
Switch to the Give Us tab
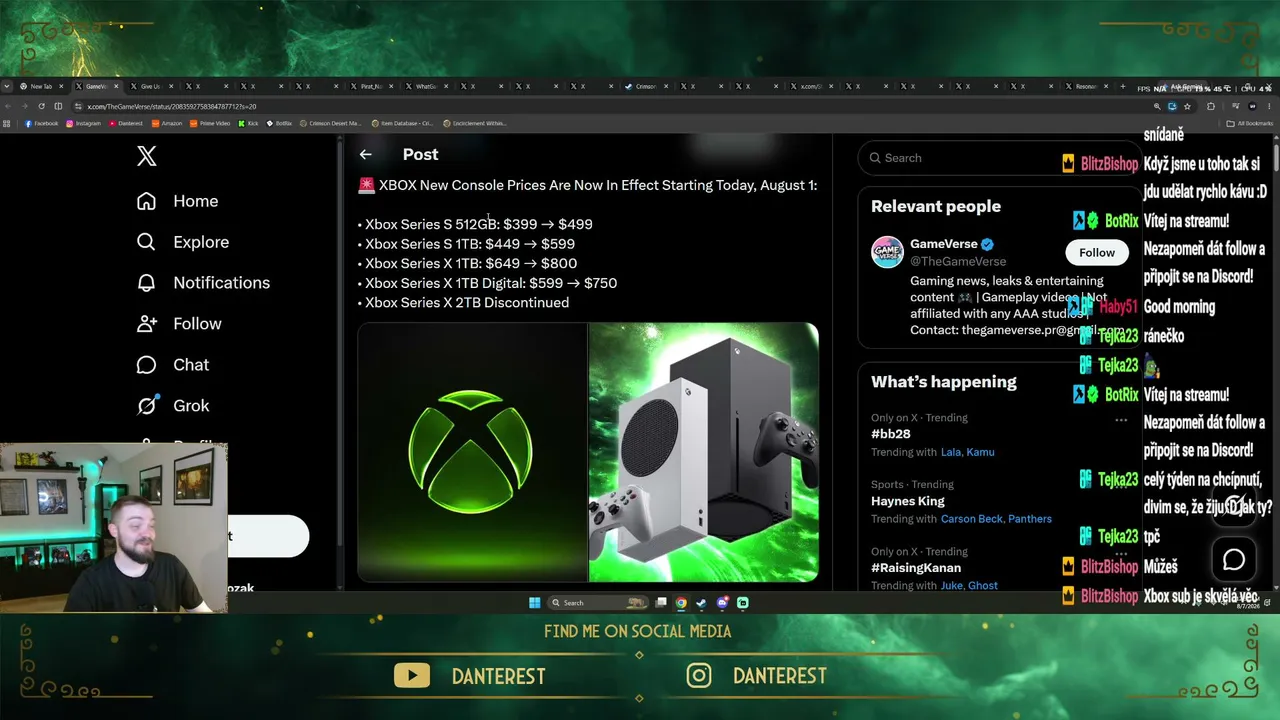point(150,87)
